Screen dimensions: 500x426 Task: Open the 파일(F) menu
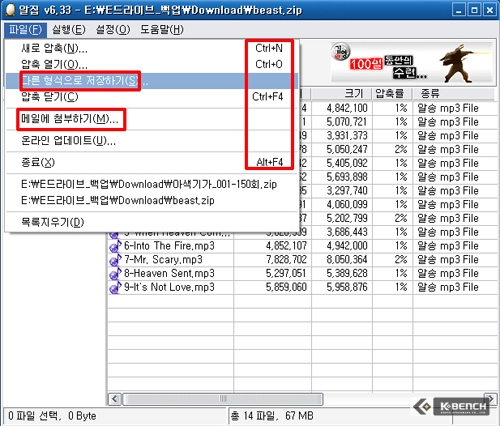click(x=26, y=30)
